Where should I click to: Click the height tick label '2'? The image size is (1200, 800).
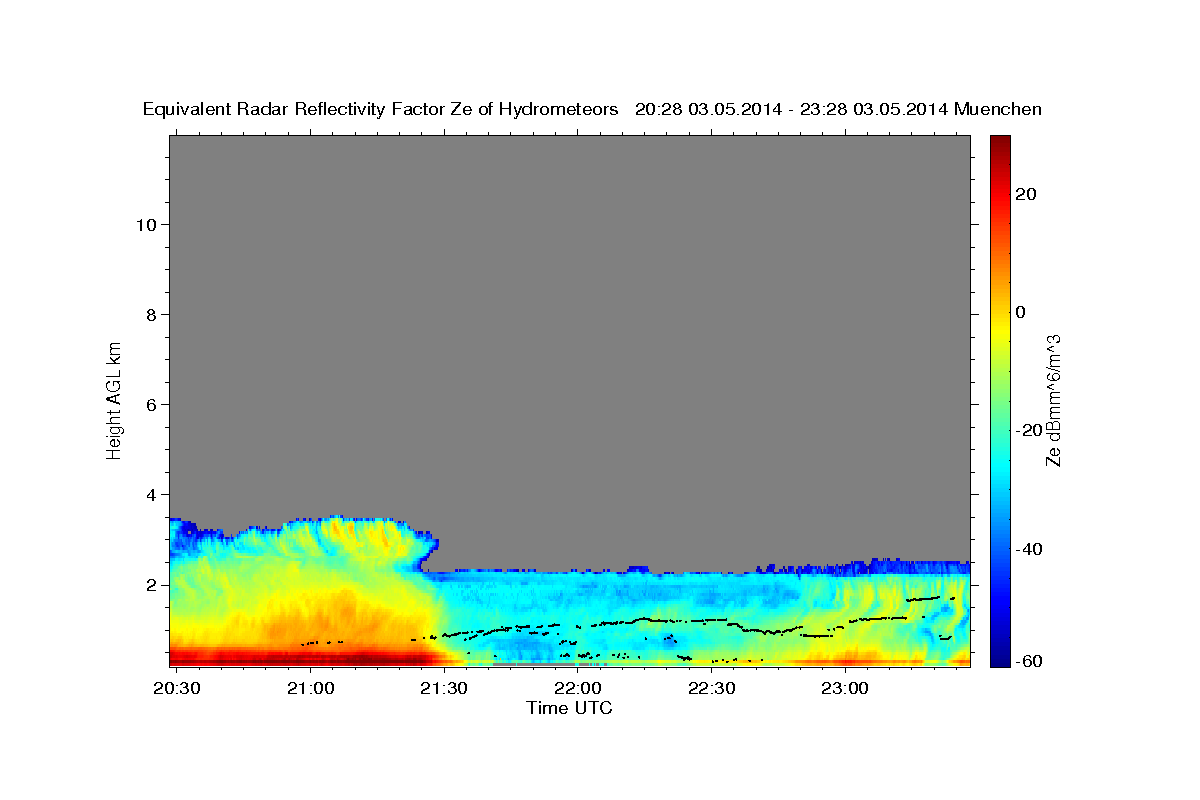click(151, 584)
